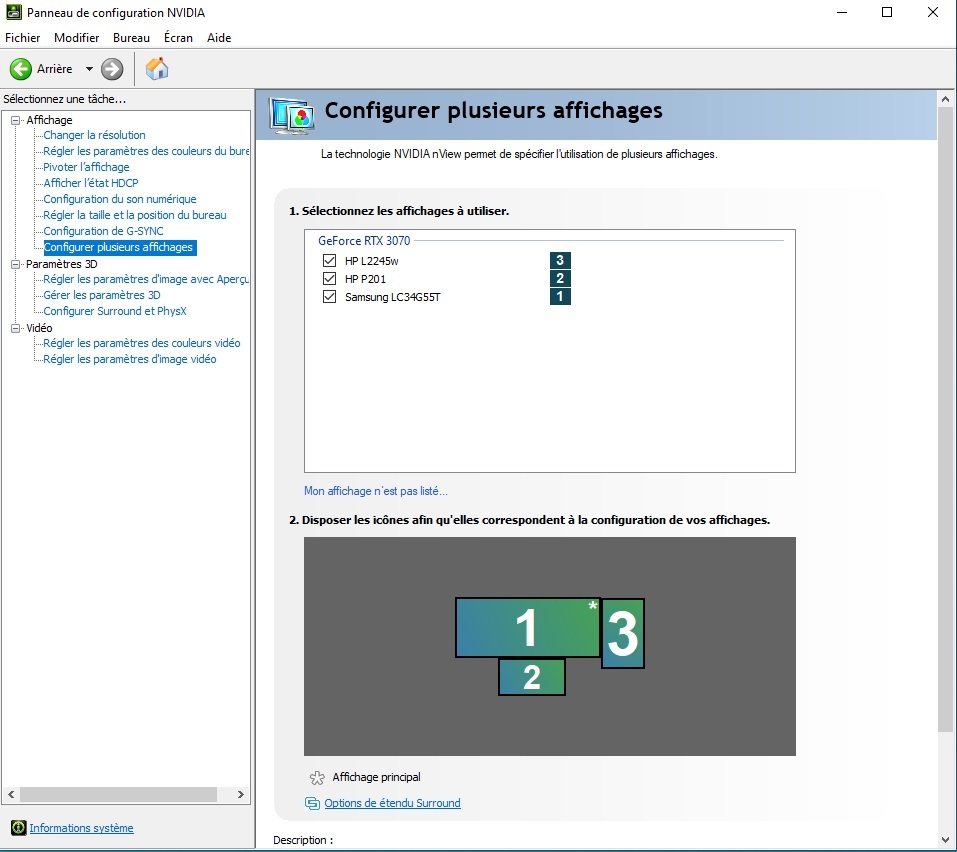Collapse the Paramètres 3D tree node

(16, 264)
